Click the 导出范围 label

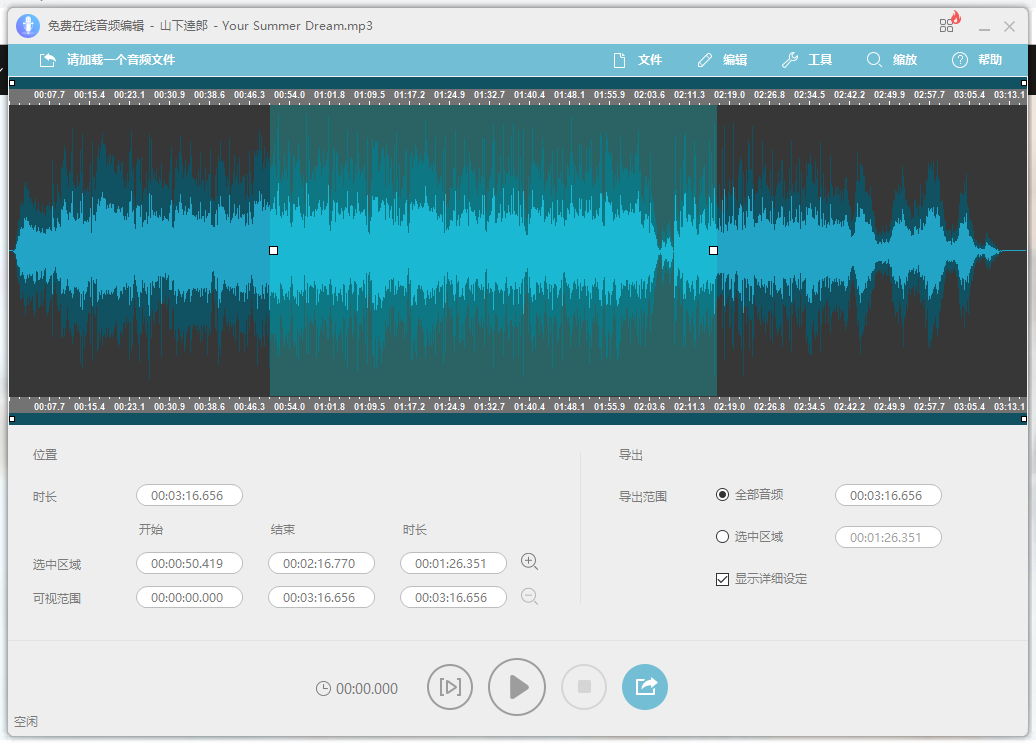point(642,496)
